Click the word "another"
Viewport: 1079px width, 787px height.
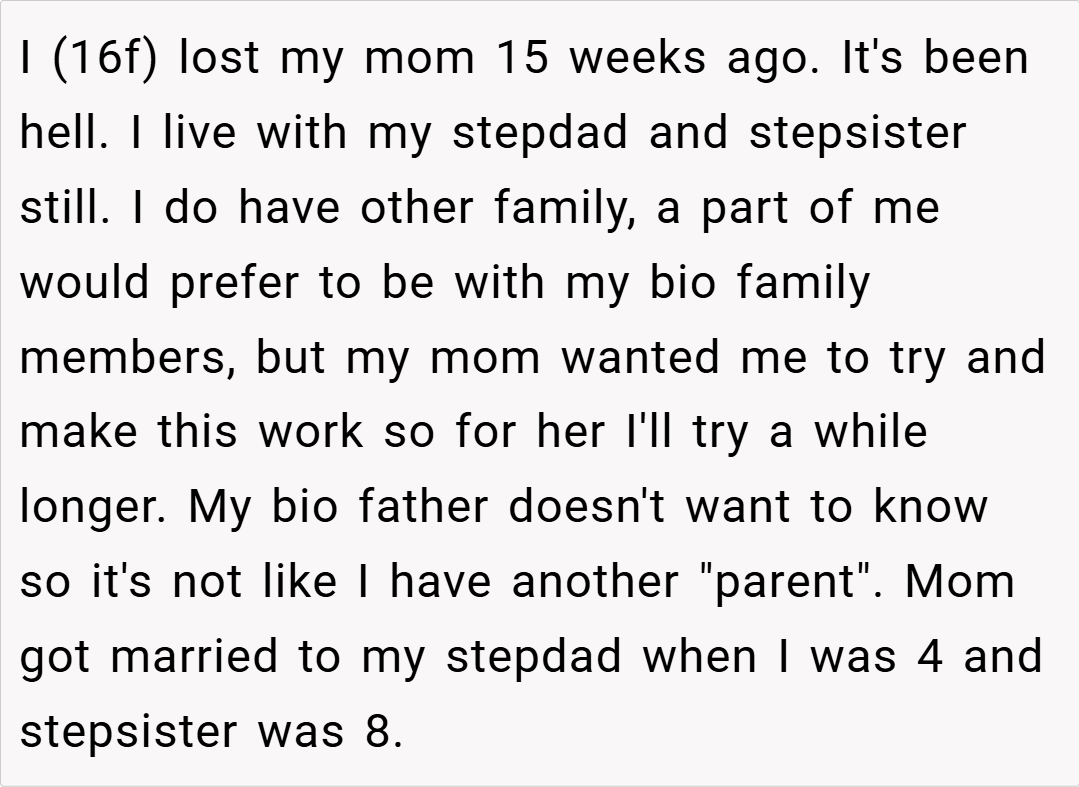click(594, 581)
